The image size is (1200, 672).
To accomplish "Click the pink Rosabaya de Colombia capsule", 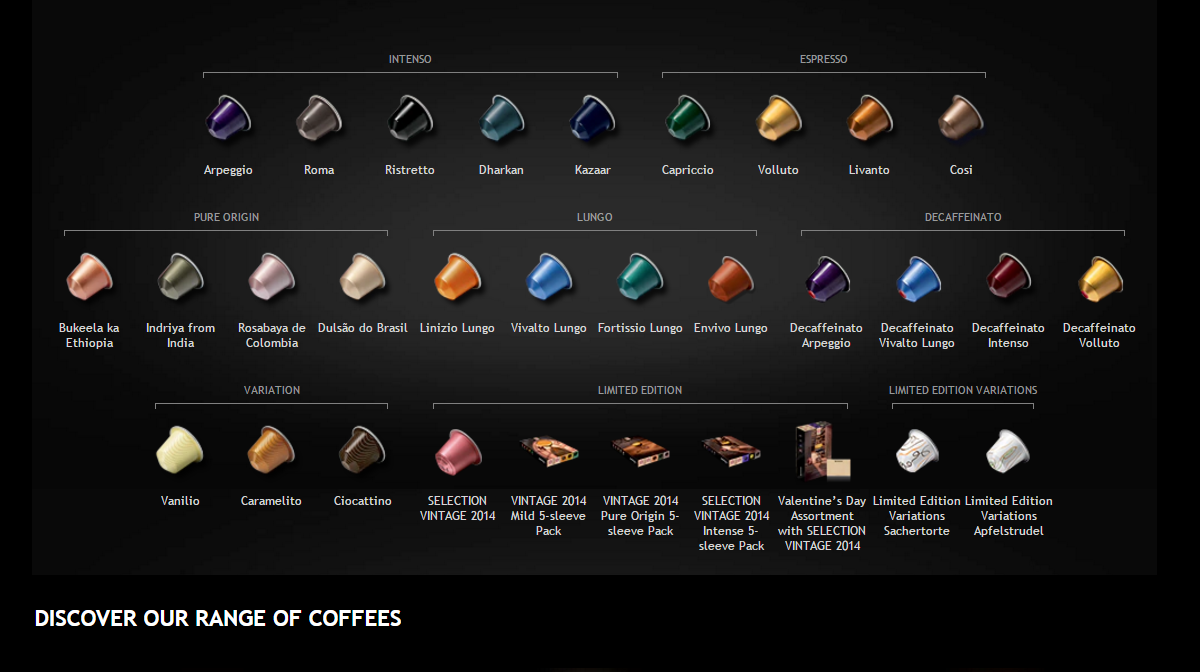I will (x=272, y=276).
